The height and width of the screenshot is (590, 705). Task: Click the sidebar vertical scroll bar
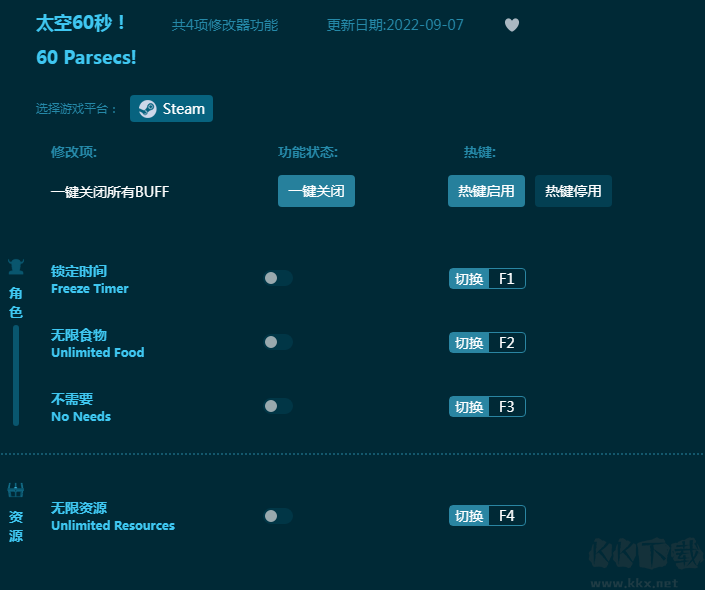tap(16, 375)
